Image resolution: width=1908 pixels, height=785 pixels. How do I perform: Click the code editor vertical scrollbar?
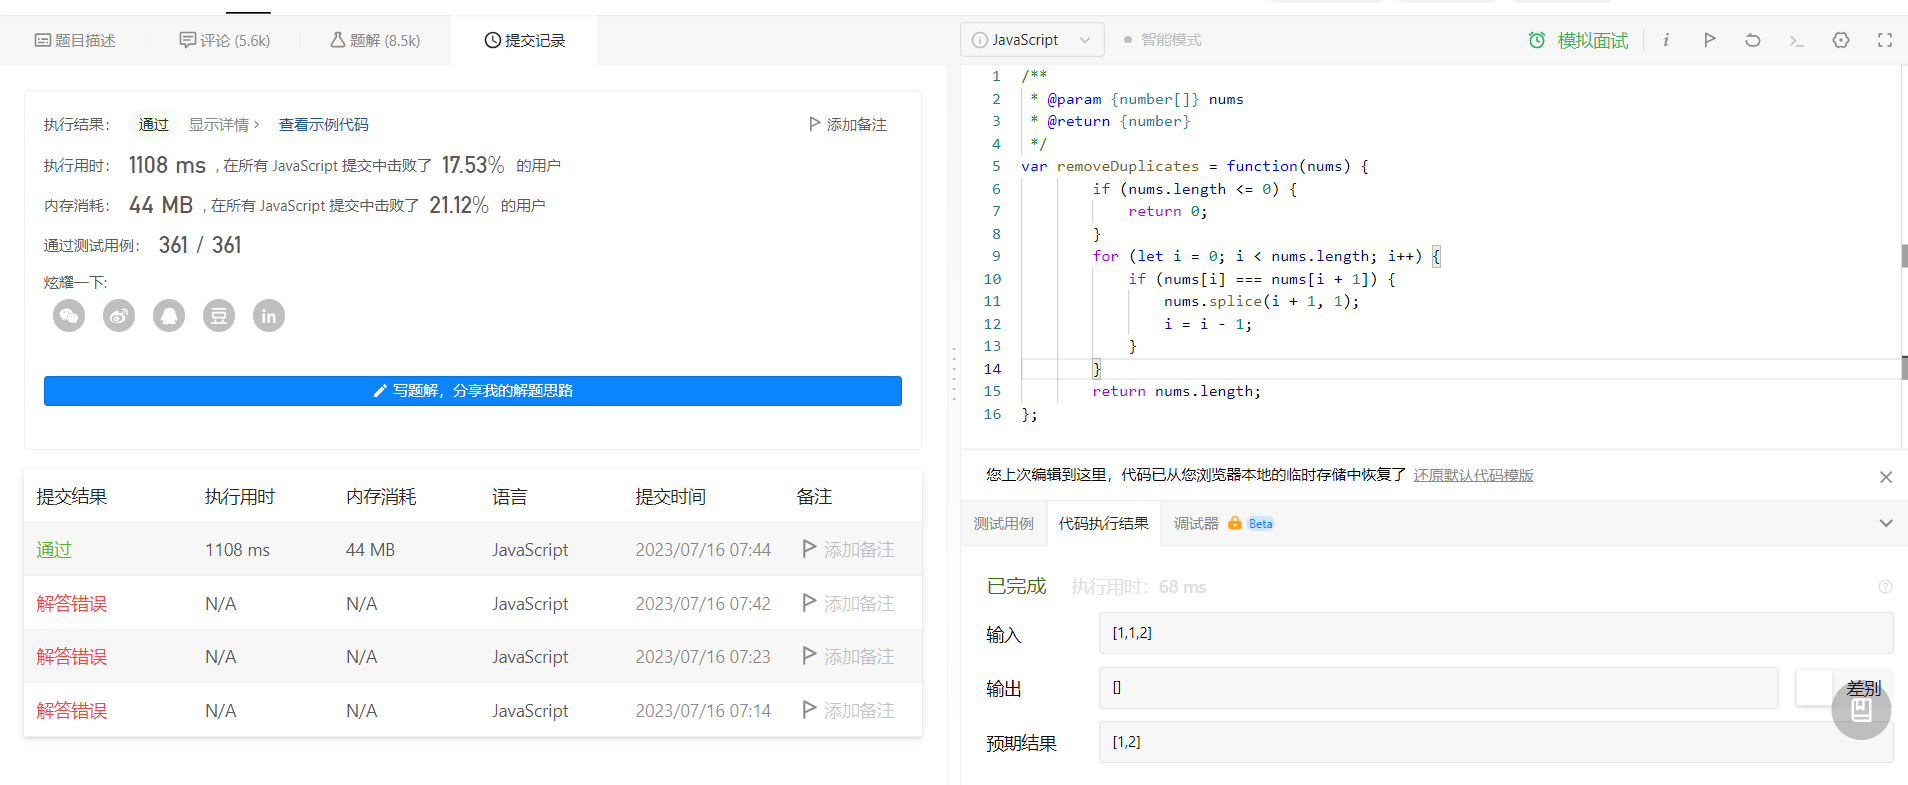1904,256
